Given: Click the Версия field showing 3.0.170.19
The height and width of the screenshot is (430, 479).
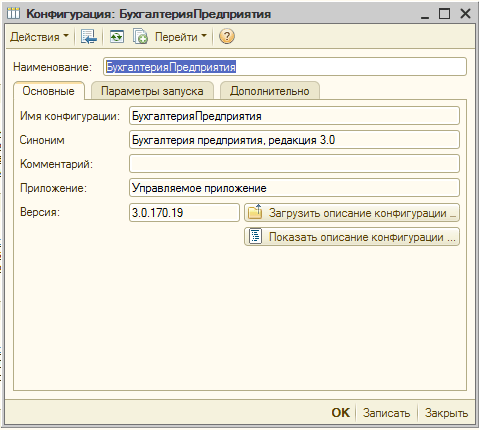Looking at the screenshot, I should point(184,213).
